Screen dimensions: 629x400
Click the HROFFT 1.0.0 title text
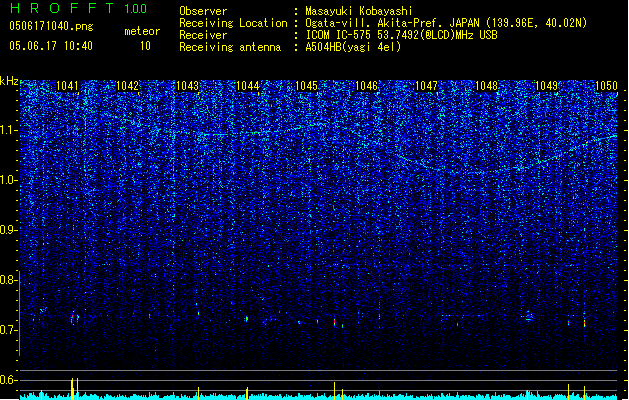79,8
